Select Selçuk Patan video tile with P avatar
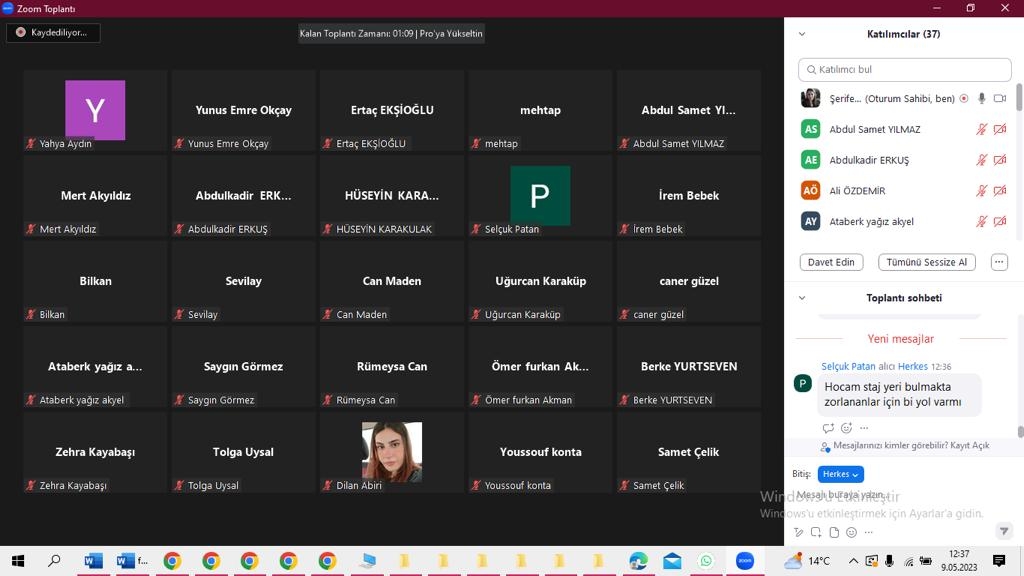This screenshot has height=576, width=1024. coord(540,196)
